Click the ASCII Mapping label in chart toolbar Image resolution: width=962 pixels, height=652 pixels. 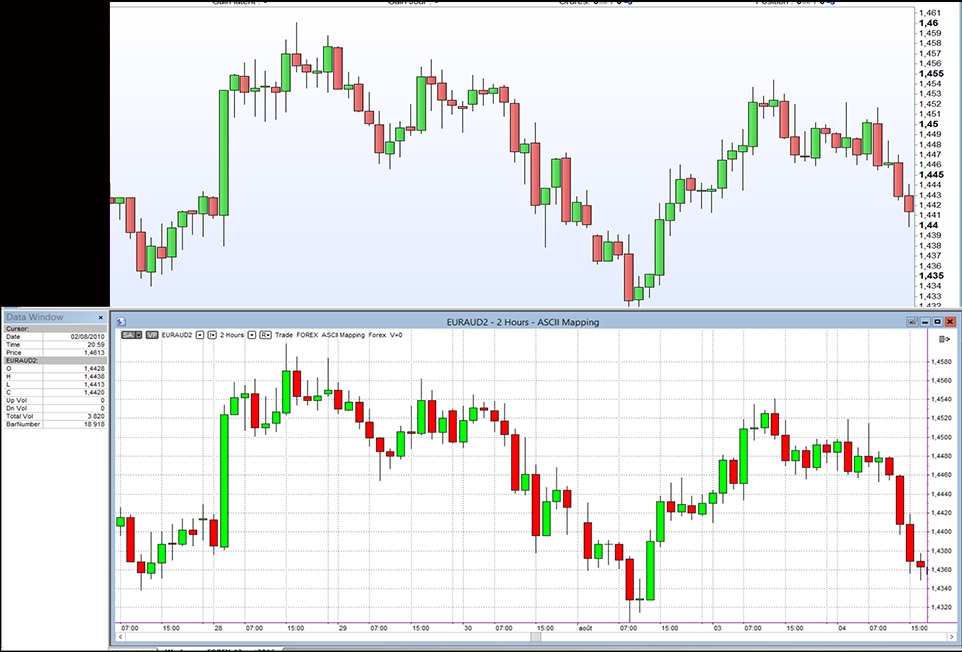[344, 335]
